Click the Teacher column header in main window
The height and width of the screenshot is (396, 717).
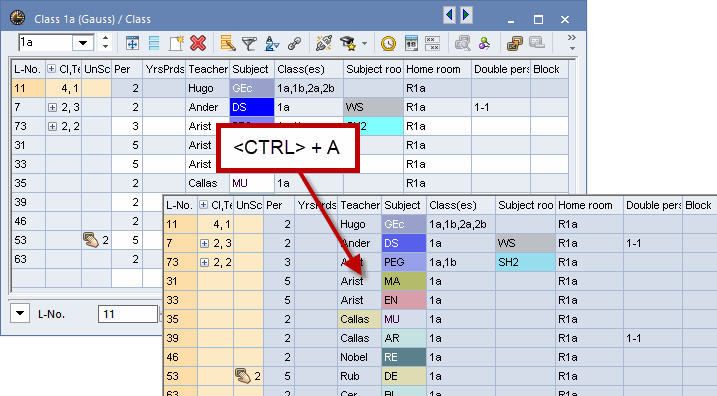point(208,69)
